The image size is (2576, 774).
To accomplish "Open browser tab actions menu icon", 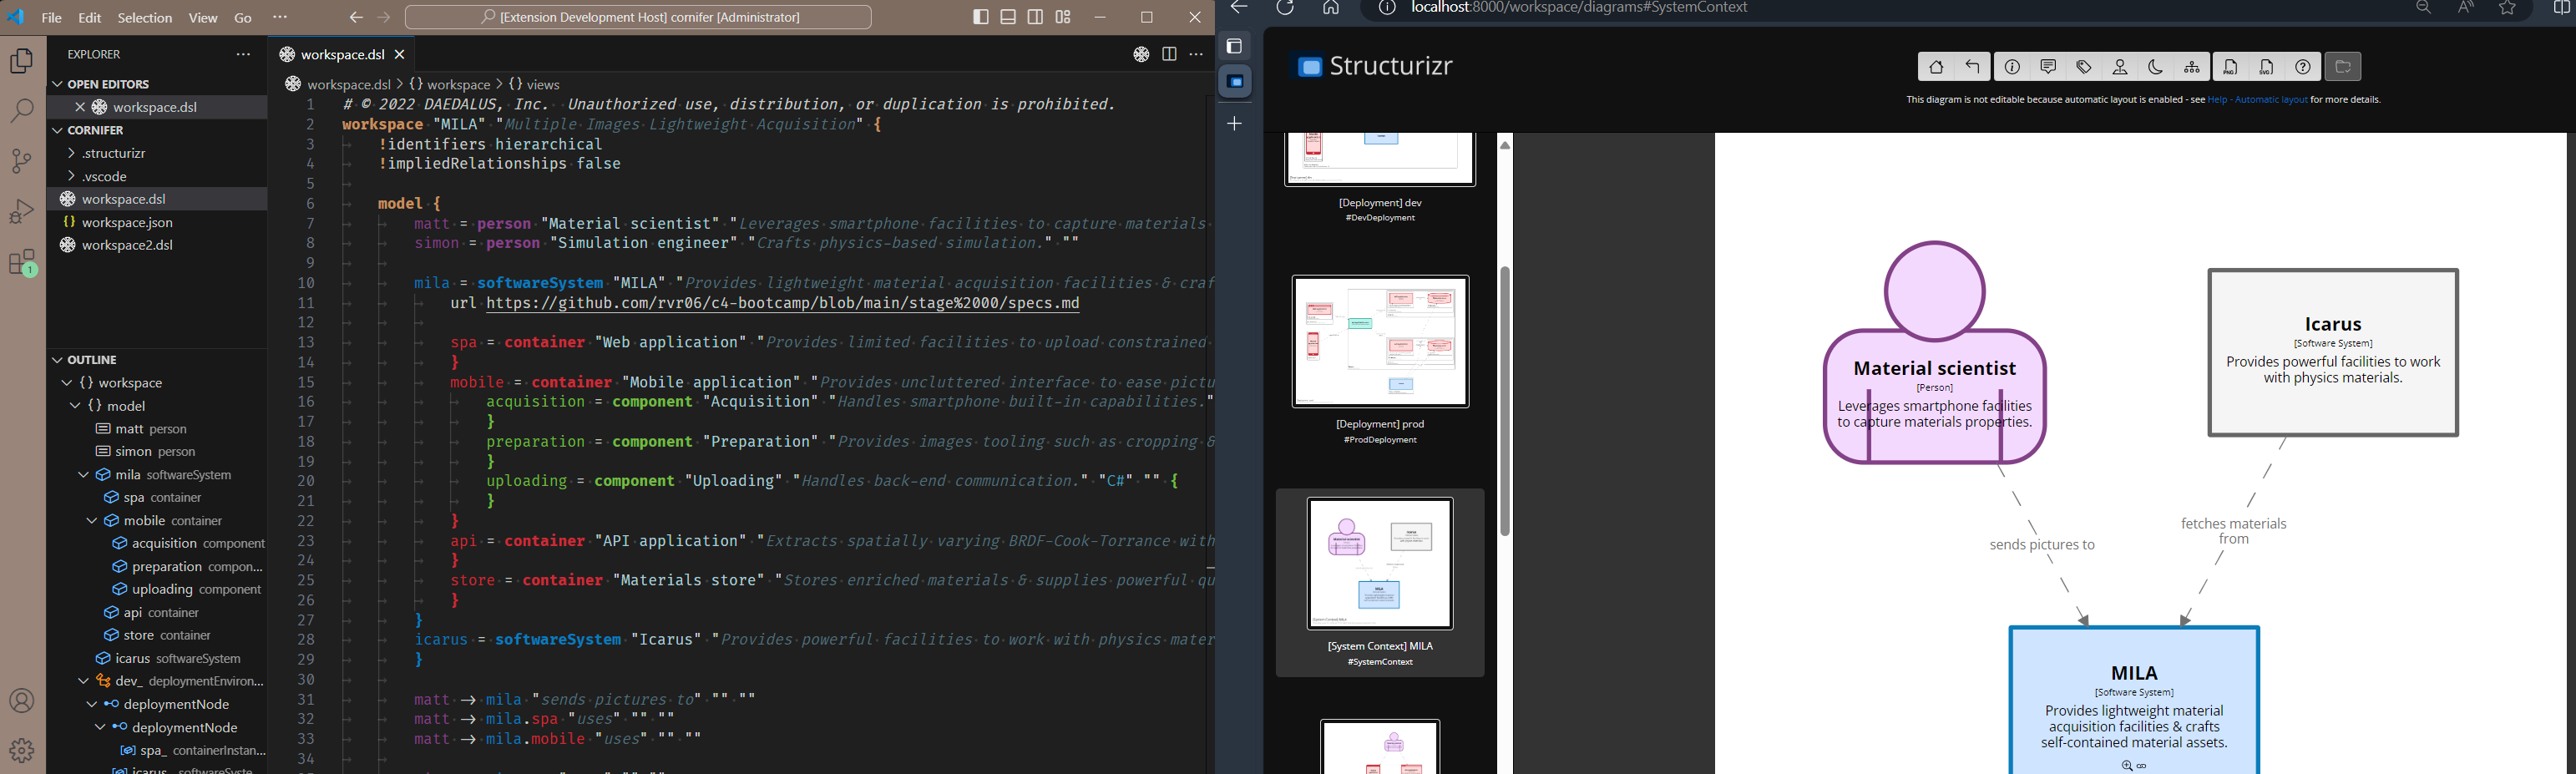I will tap(1235, 46).
